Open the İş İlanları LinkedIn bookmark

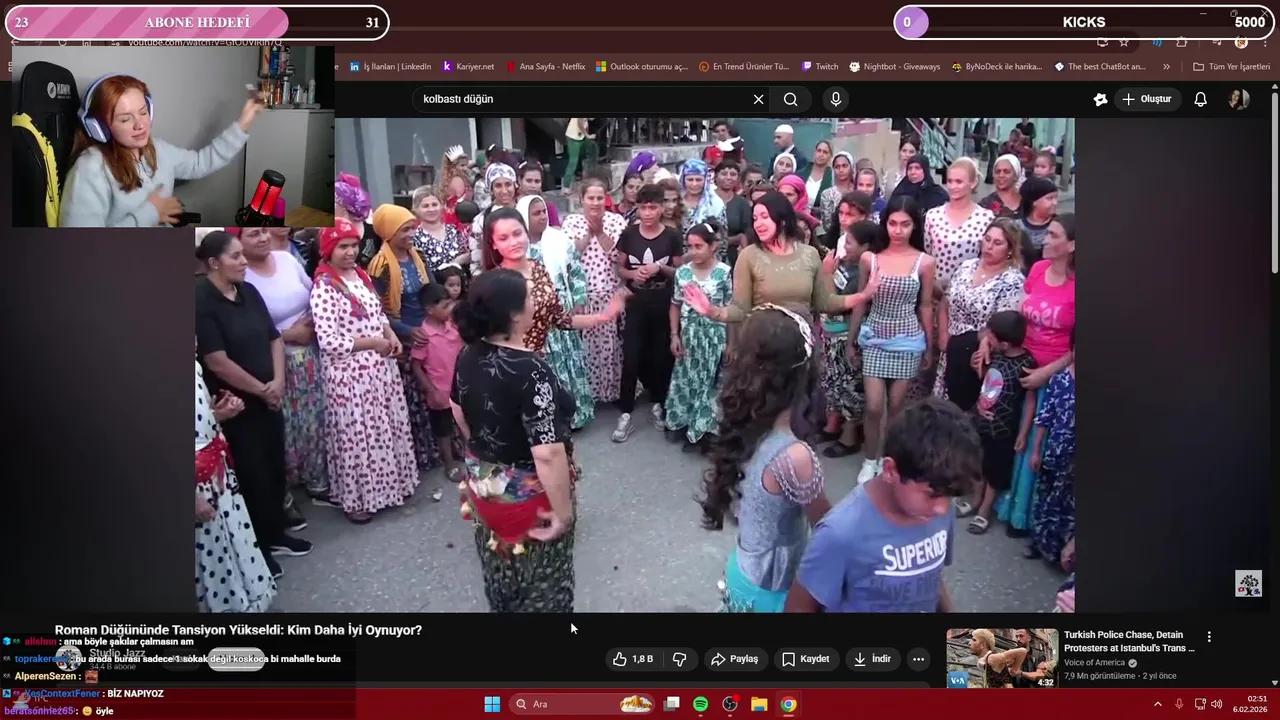point(390,67)
